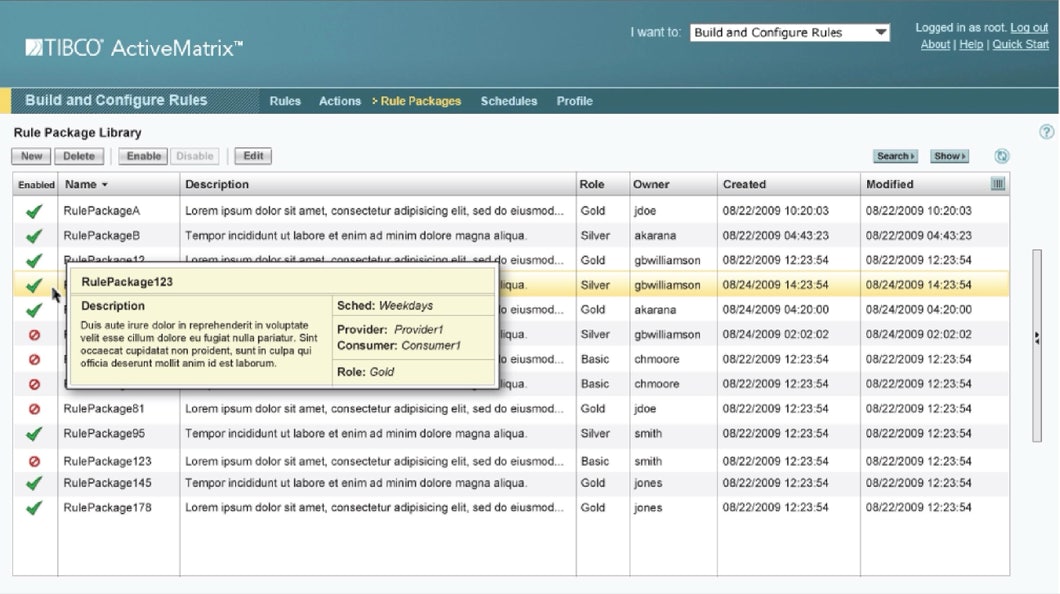Click the TIBCO ActiveMatrix logo
This screenshot has height=594, width=1060.
(x=134, y=47)
